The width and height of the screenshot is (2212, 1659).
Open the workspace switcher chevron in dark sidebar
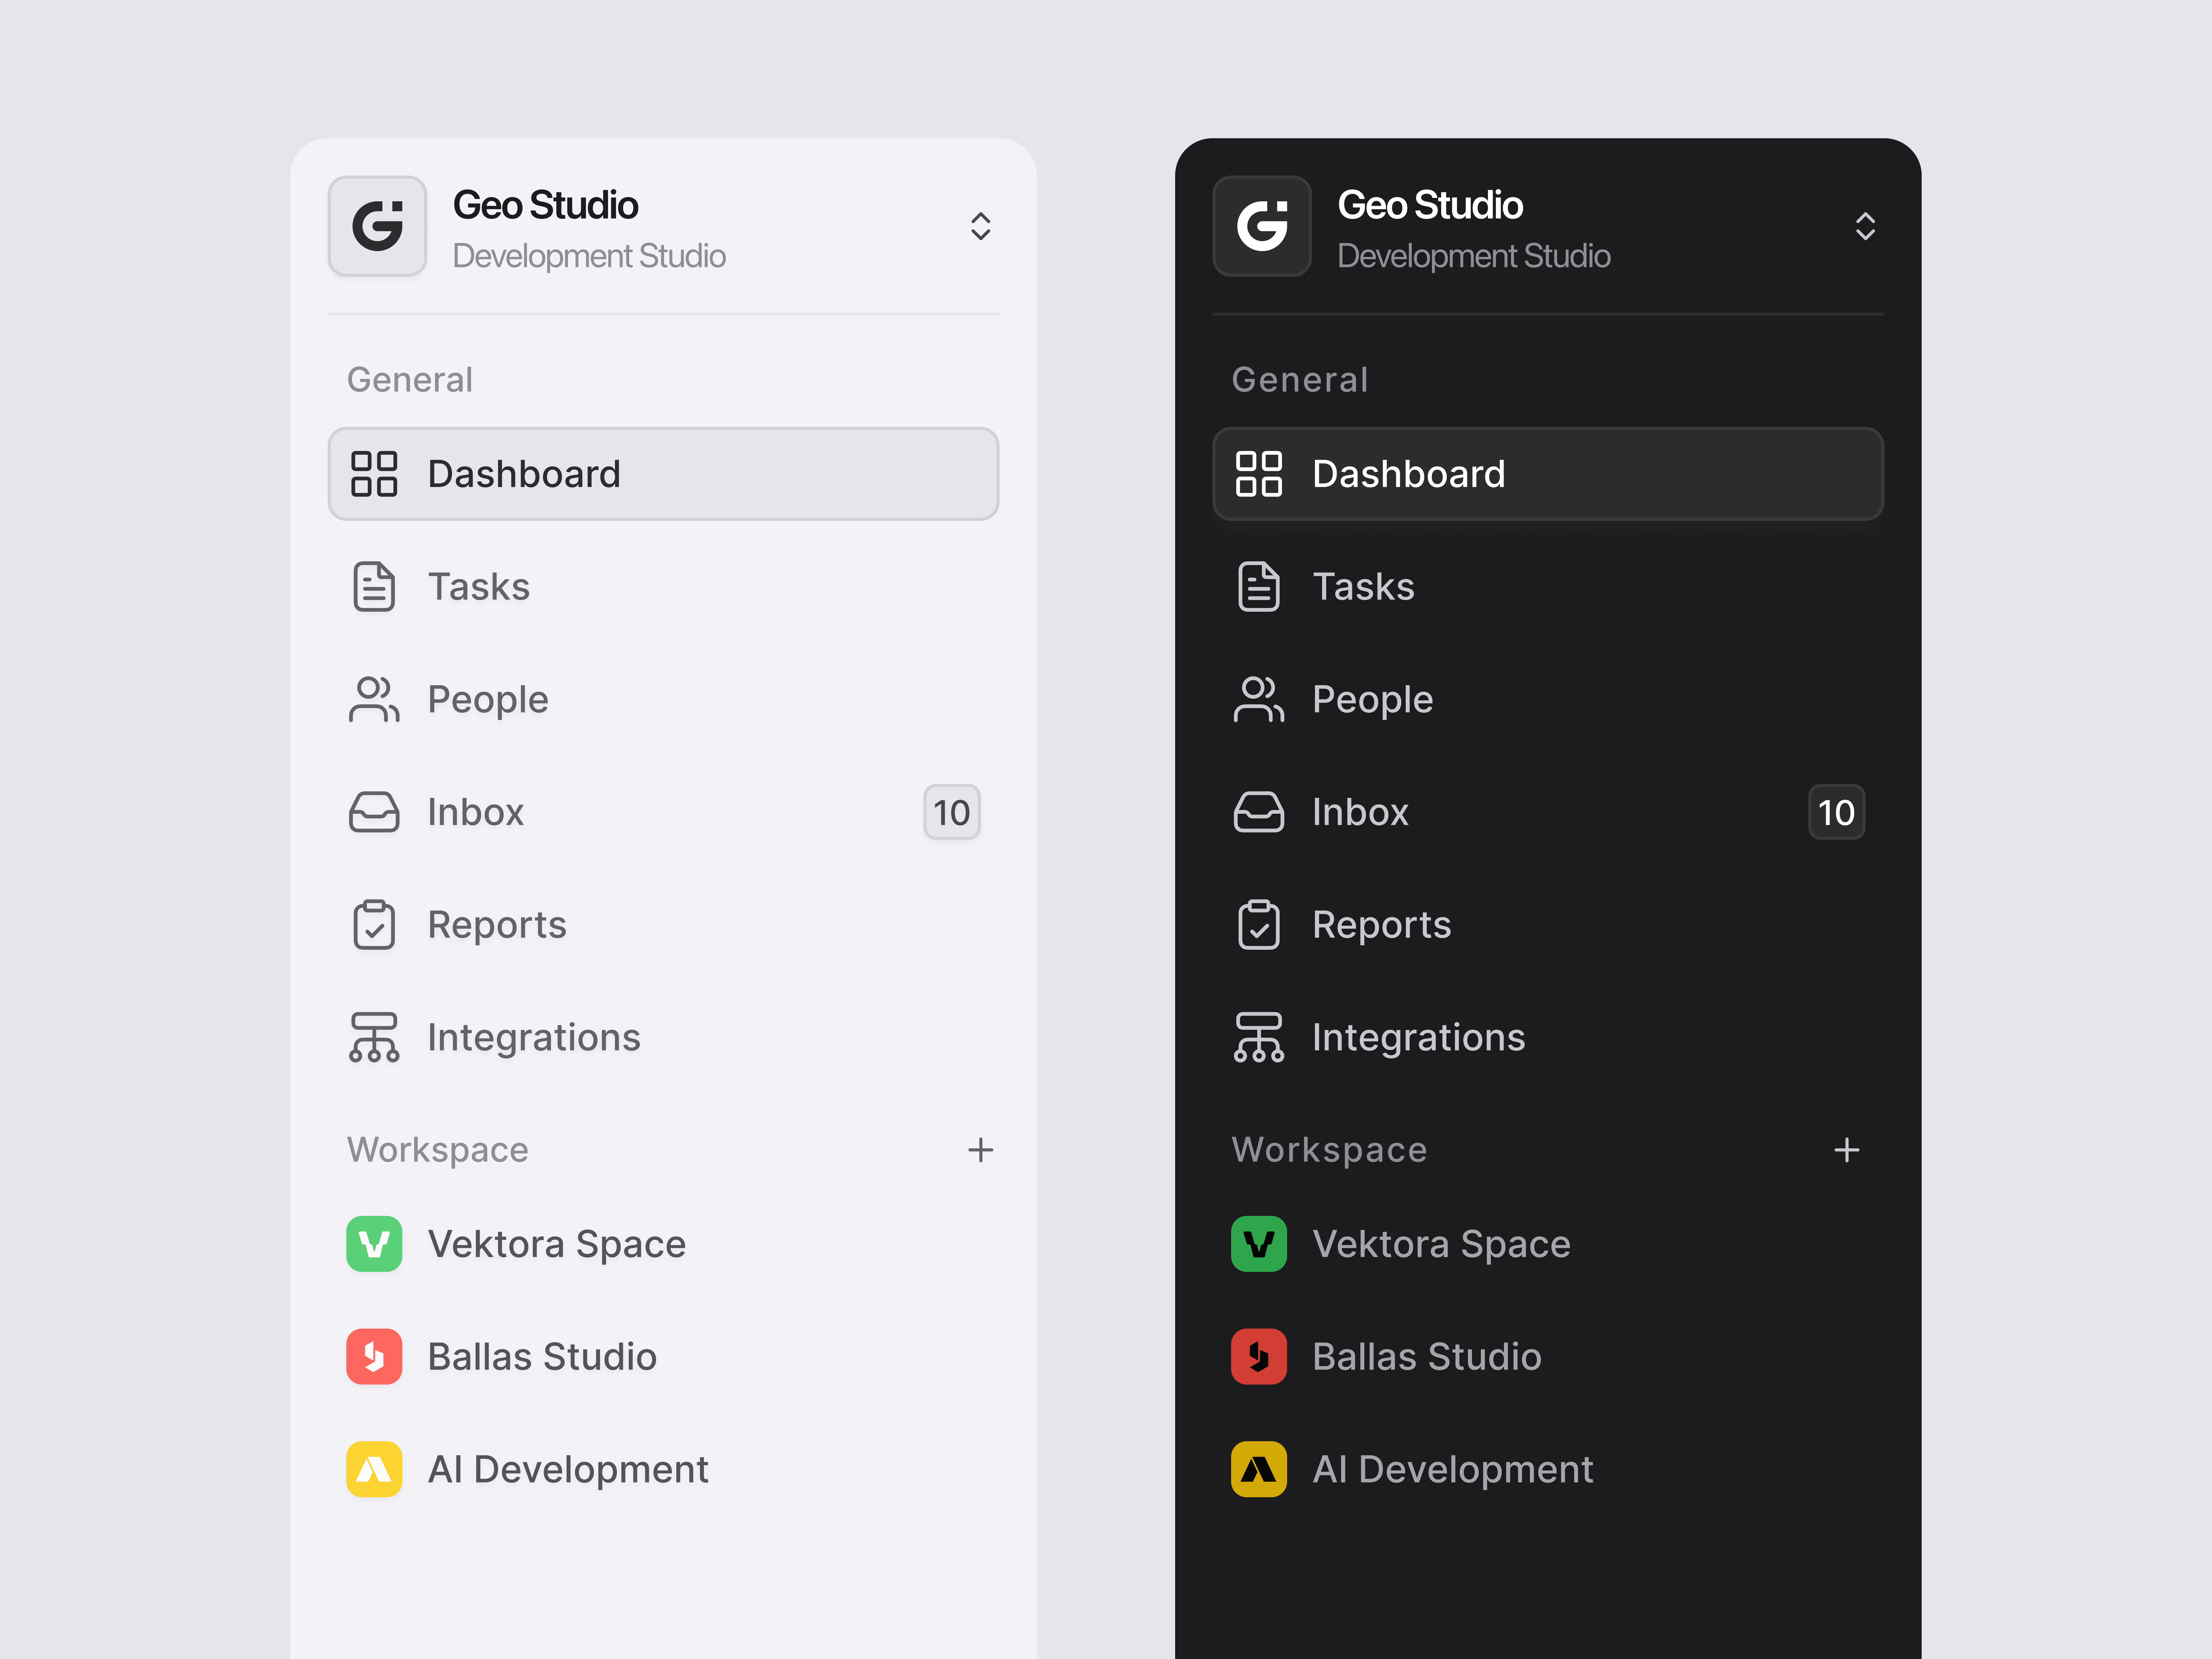(1866, 227)
